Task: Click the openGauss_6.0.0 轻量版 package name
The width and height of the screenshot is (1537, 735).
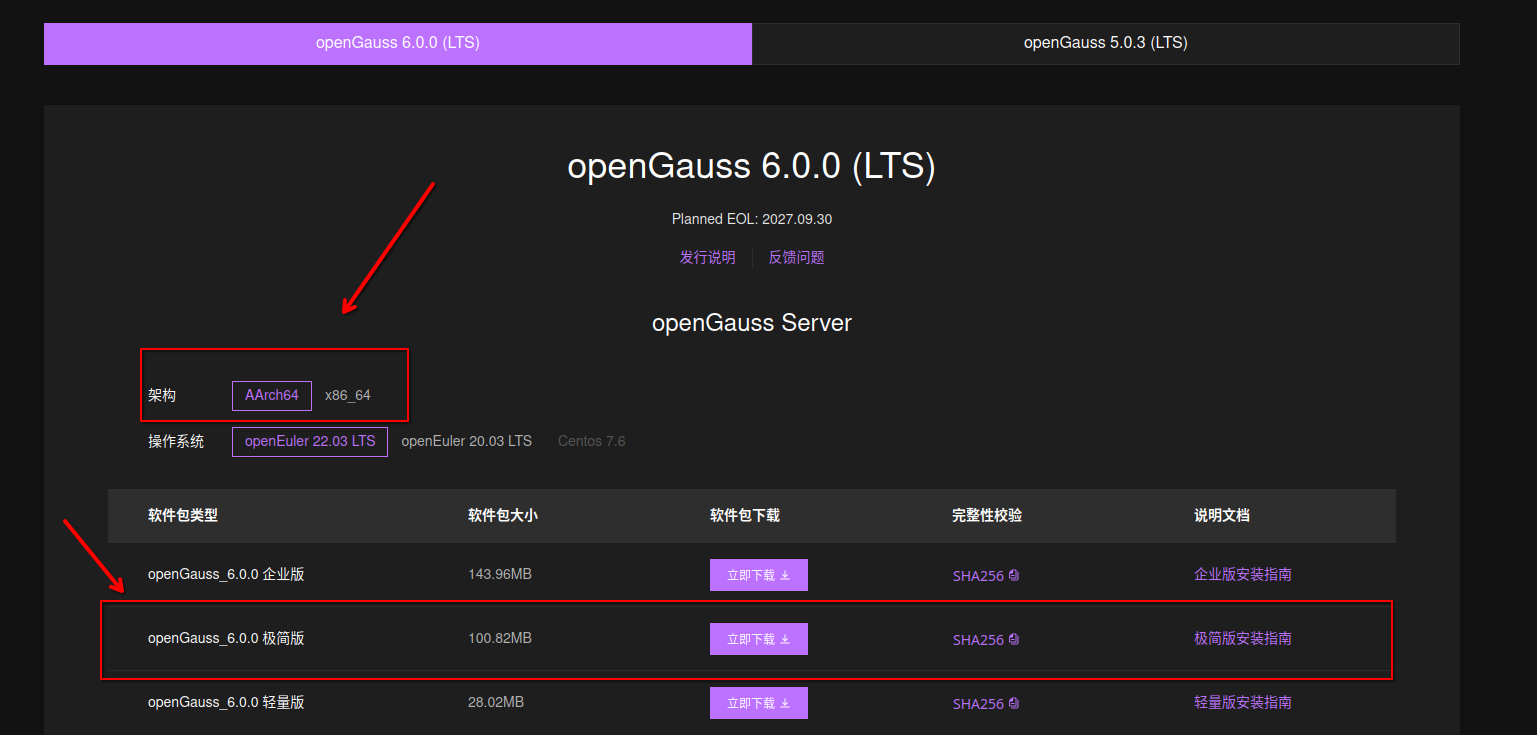Action: (226, 703)
